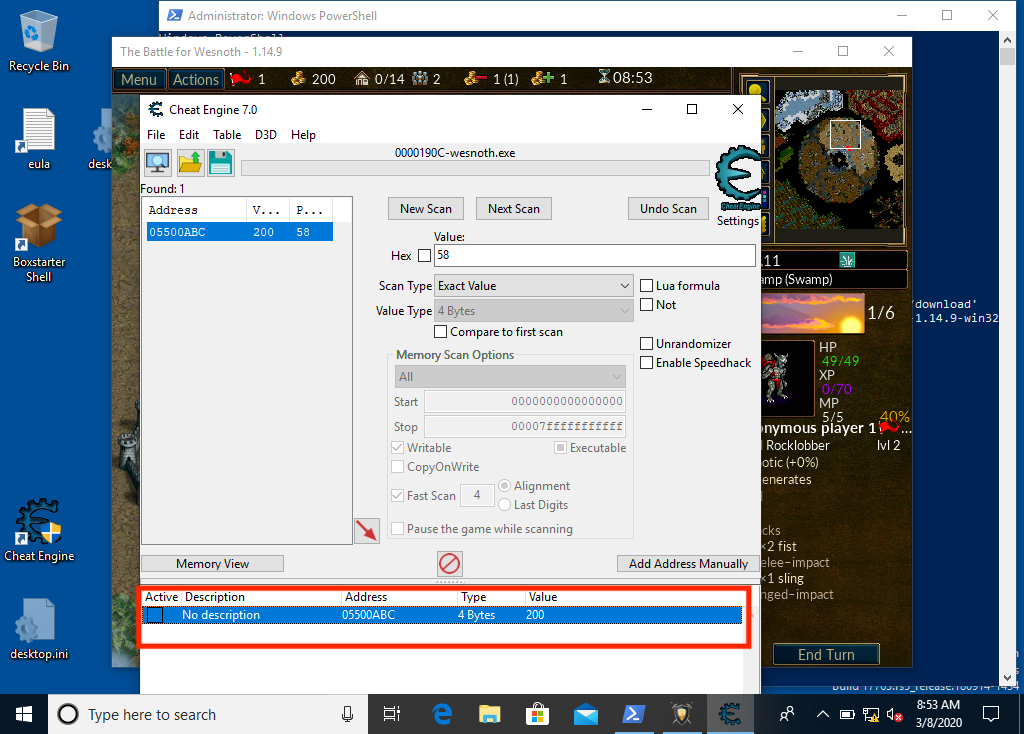
Task: Open Task View in the taskbar
Action: point(392,714)
